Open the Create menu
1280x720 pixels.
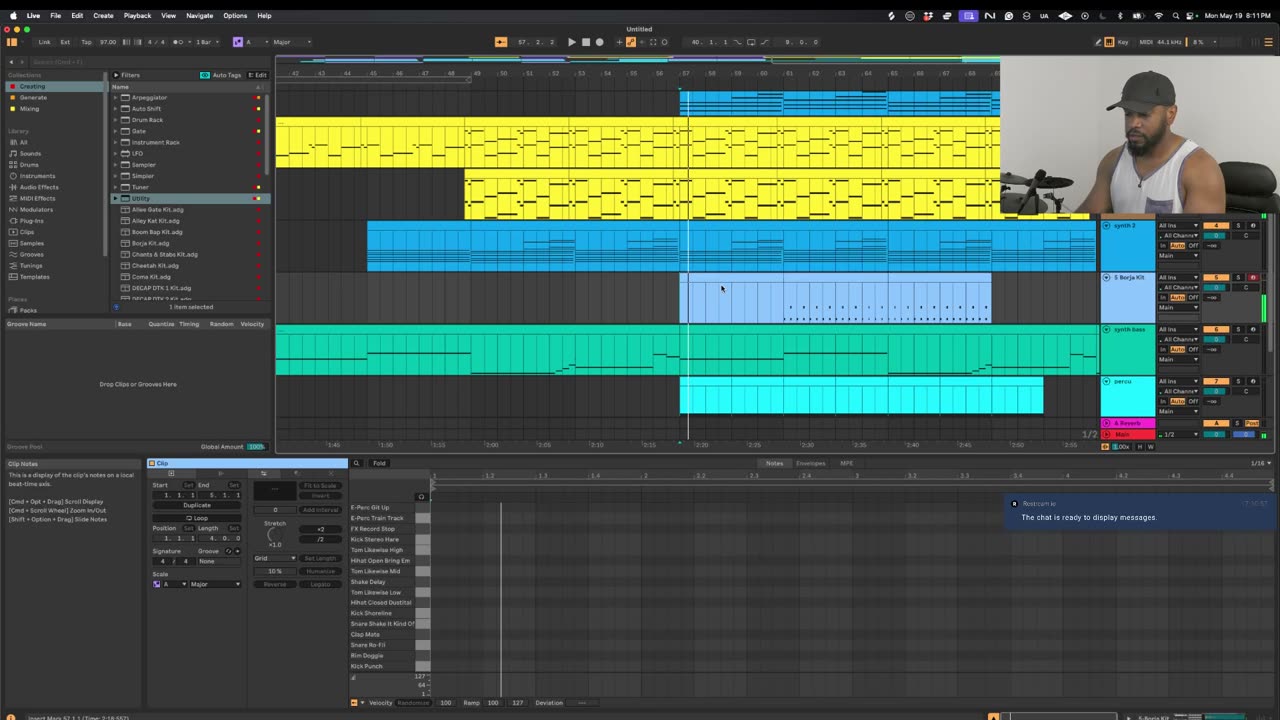coord(103,16)
